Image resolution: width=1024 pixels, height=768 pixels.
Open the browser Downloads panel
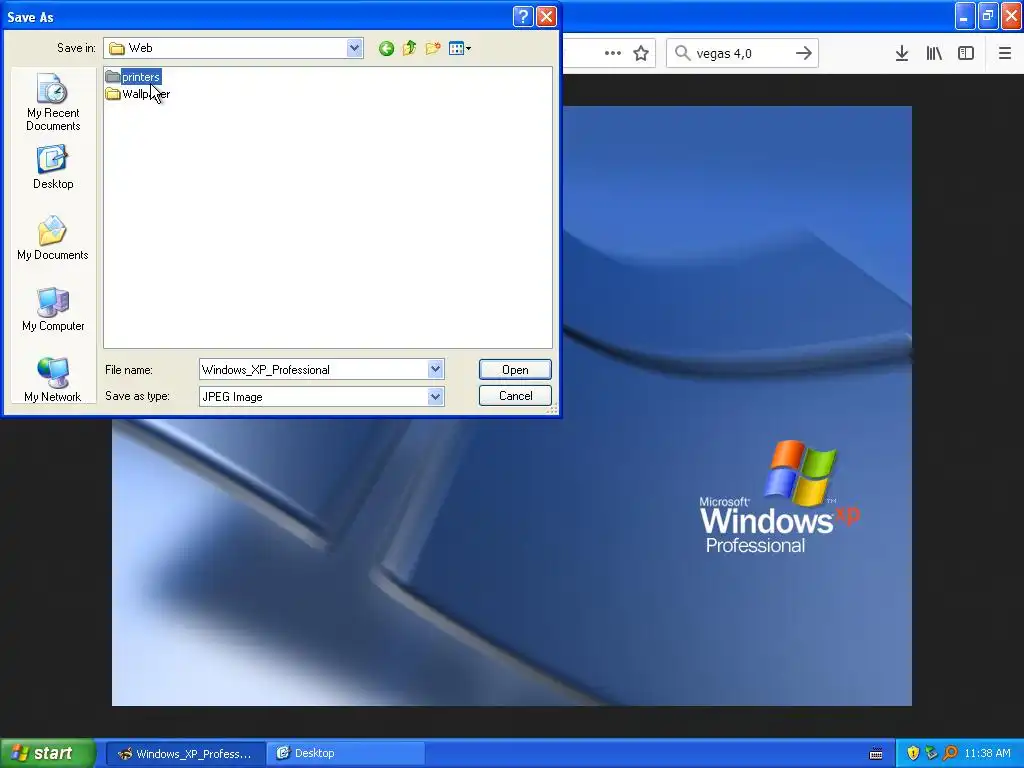(902, 54)
